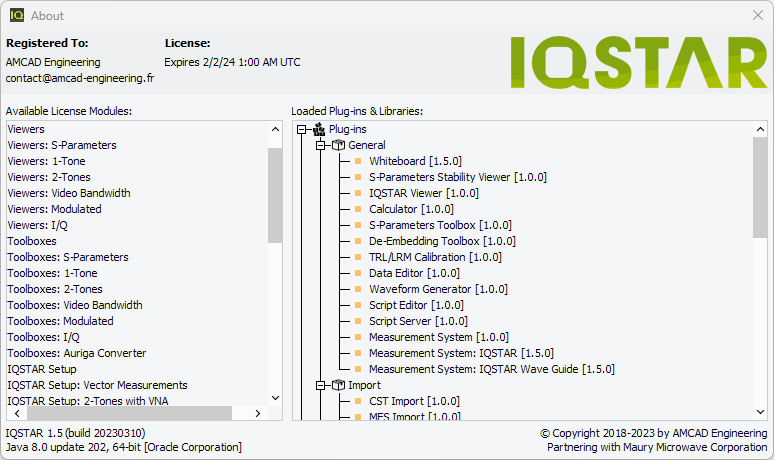Click orange icon beside Measurement System: IQSTAR [1.5.0]
Screen dimensions: 774x460
358,353
